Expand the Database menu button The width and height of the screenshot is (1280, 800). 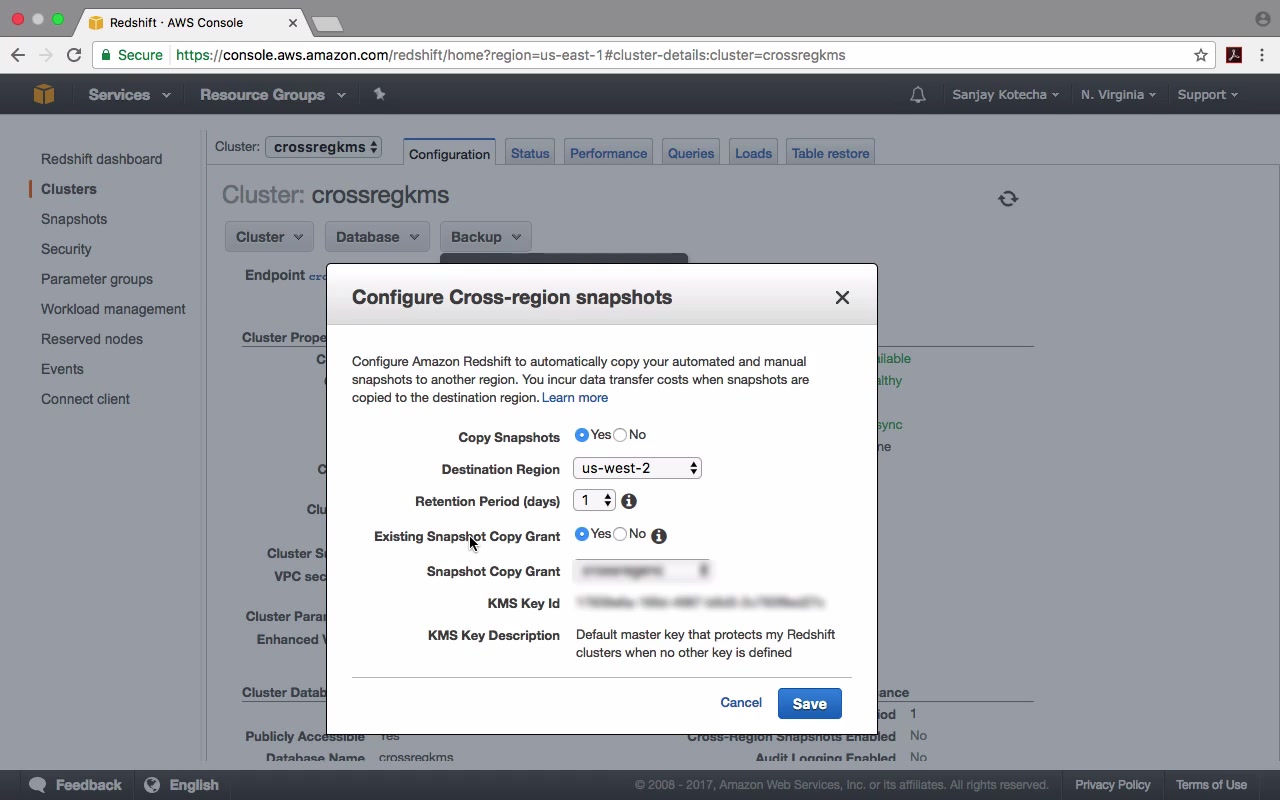(377, 237)
